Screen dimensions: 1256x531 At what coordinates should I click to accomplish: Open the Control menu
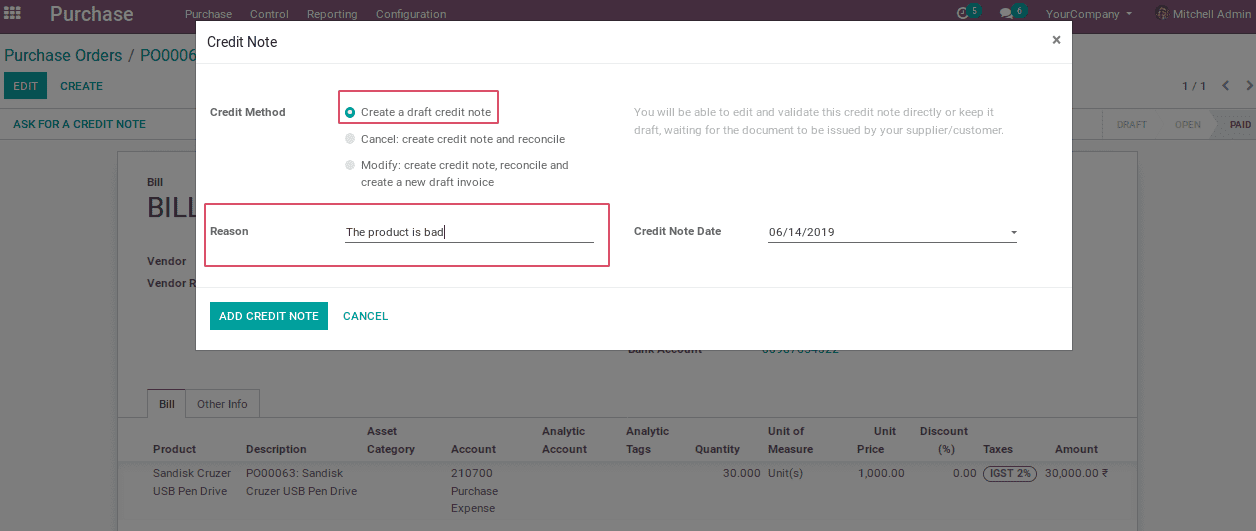coord(269,14)
